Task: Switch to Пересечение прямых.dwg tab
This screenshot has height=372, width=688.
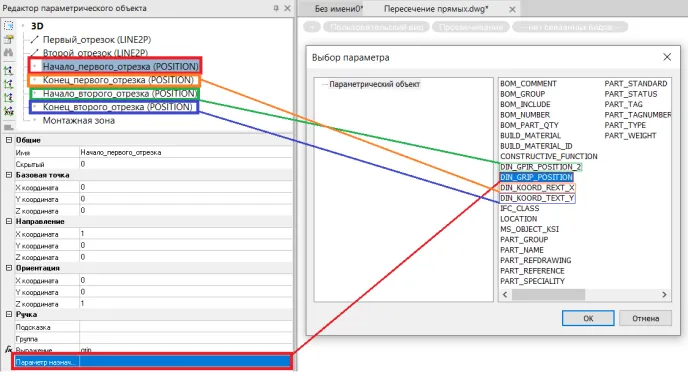Action: click(436, 9)
